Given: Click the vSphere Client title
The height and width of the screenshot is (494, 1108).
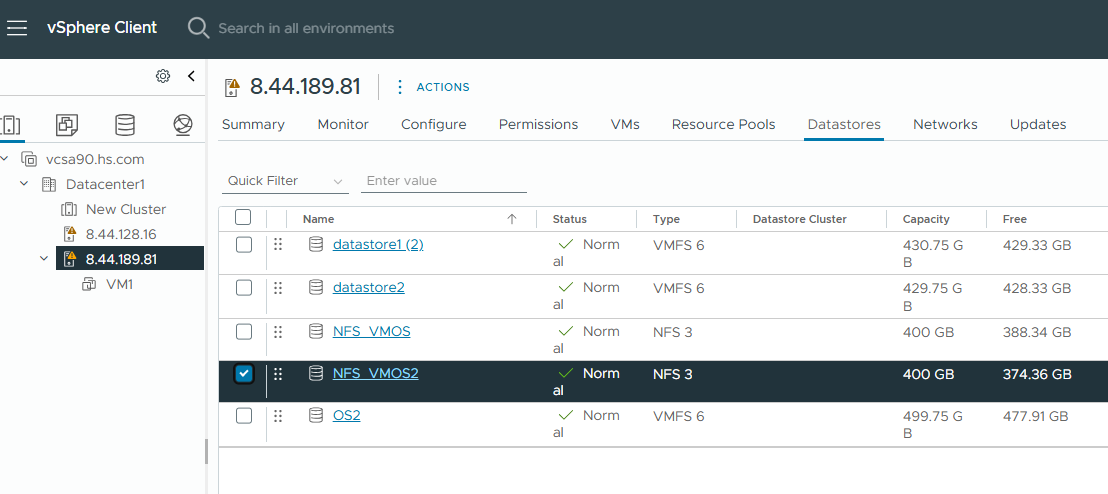Looking at the screenshot, I should point(102,28).
